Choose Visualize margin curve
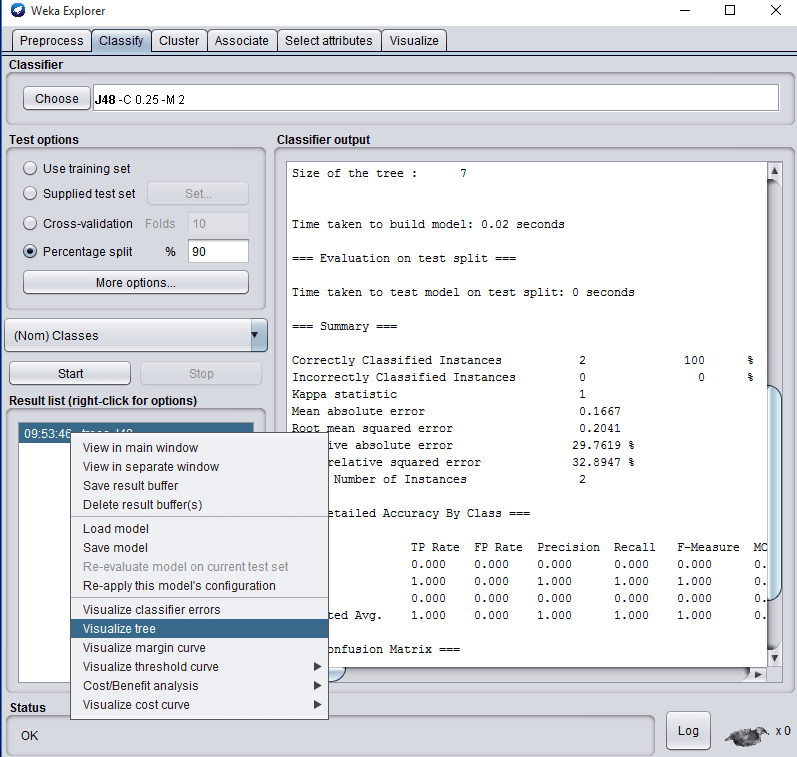The height and width of the screenshot is (757, 797). pyautogui.click(x=199, y=648)
